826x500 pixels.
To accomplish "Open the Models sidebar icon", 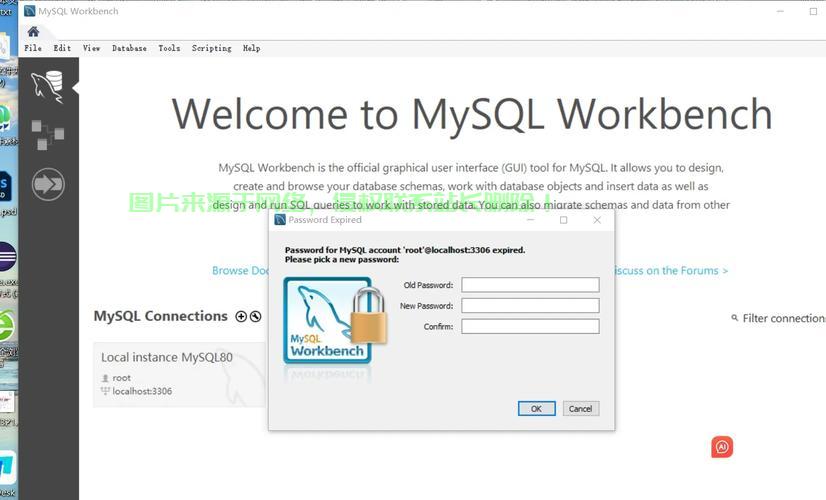I will tap(47, 135).
